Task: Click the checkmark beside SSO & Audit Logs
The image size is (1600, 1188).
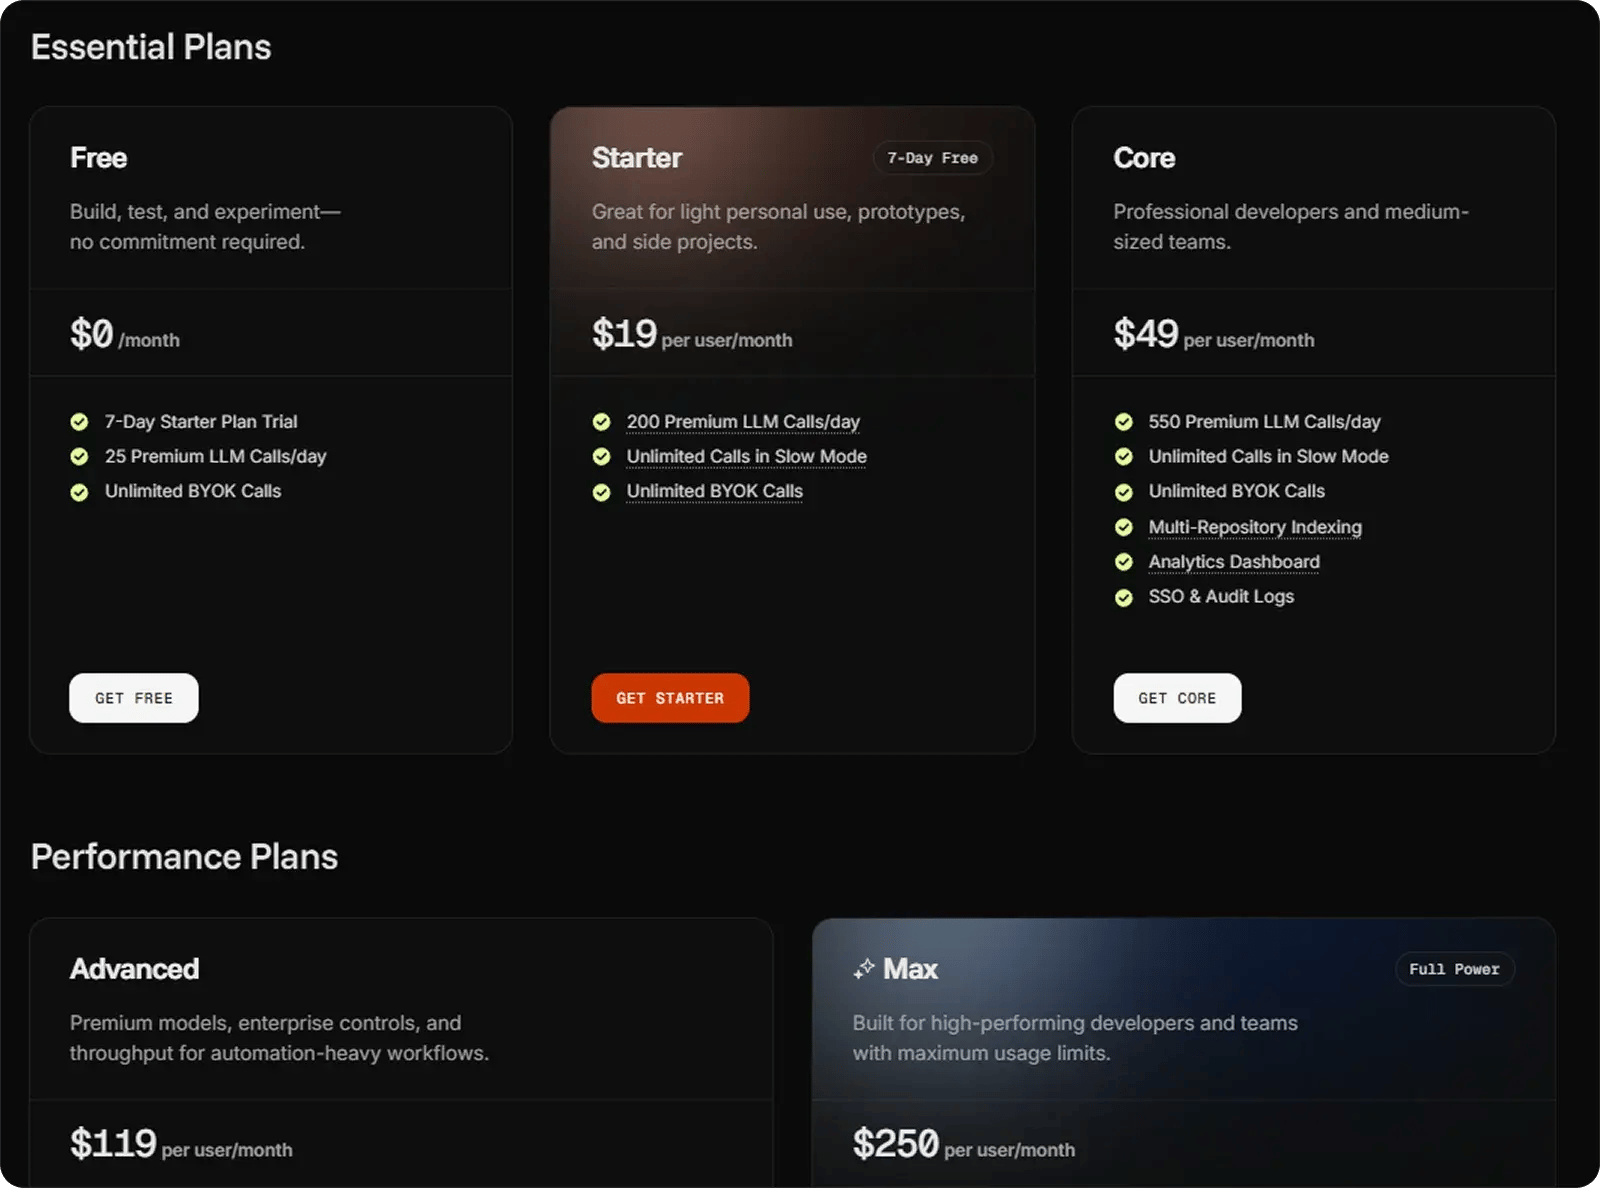Action: 1124,597
